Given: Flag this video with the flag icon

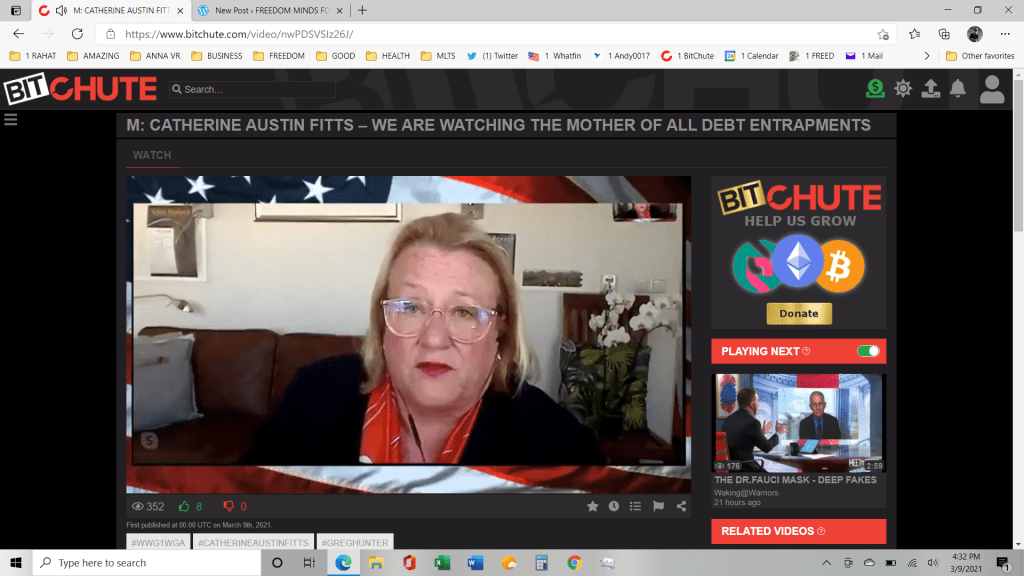Looking at the screenshot, I should [x=658, y=506].
